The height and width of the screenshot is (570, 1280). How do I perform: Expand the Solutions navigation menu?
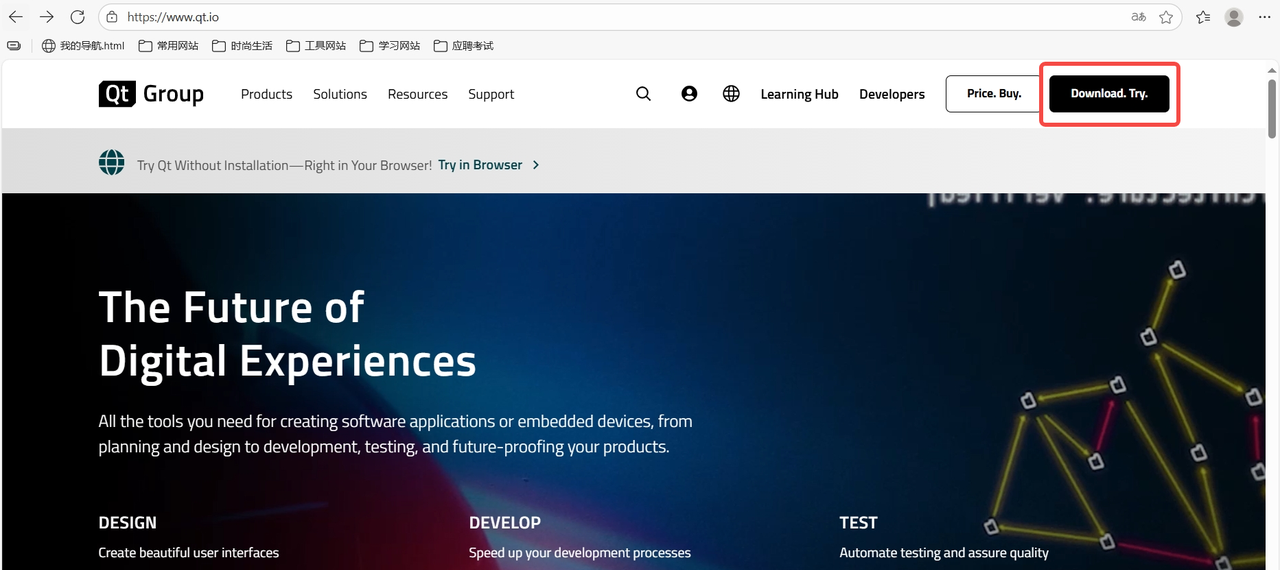coord(340,94)
